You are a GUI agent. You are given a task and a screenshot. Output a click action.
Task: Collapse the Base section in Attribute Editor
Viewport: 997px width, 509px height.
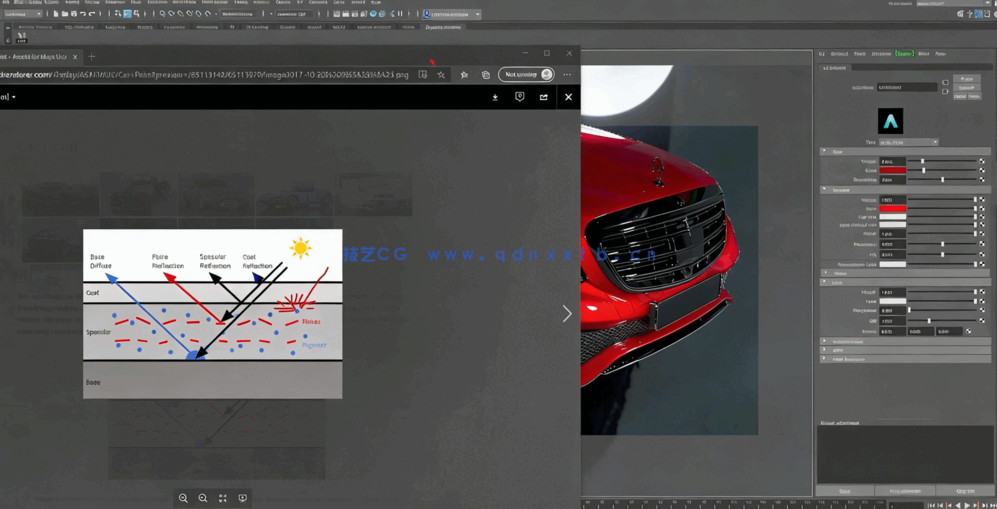tap(825, 152)
